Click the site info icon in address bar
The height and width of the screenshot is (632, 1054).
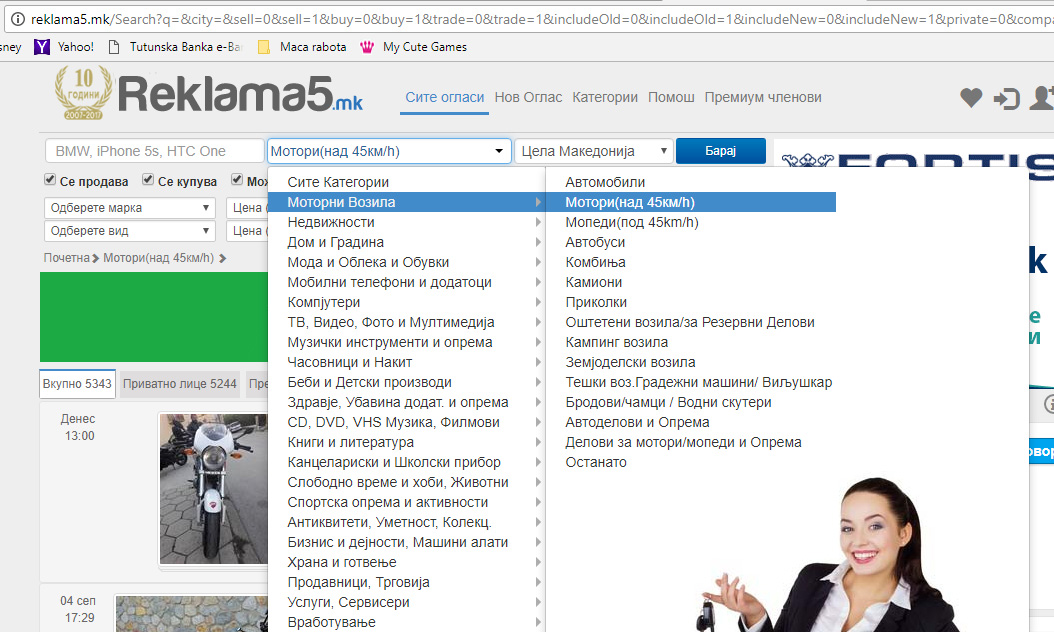pos(17,19)
